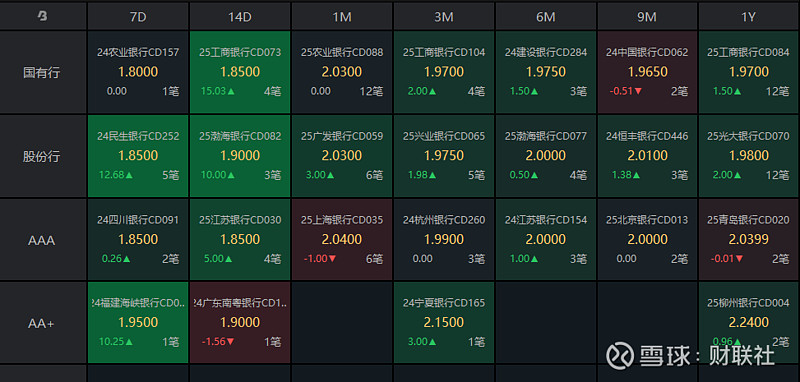Click the 2.0399 rate value
The height and width of the screenshot is (382, 800).
(x=748, y=239)
